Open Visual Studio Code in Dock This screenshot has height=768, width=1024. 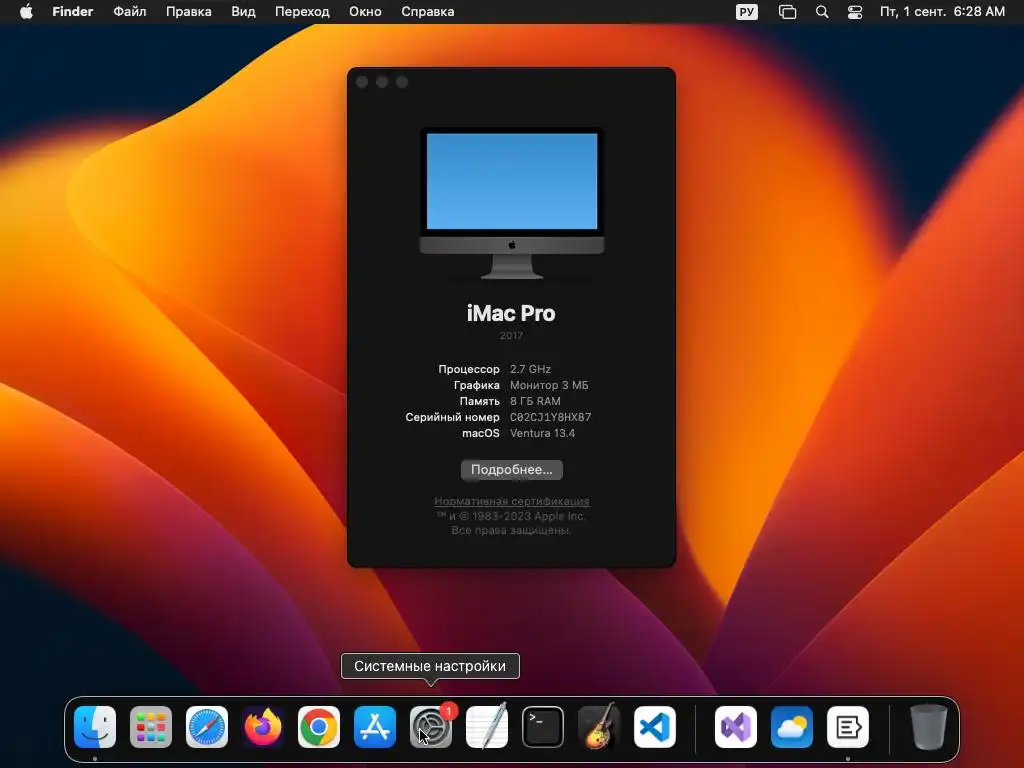[x=655, y=727]
